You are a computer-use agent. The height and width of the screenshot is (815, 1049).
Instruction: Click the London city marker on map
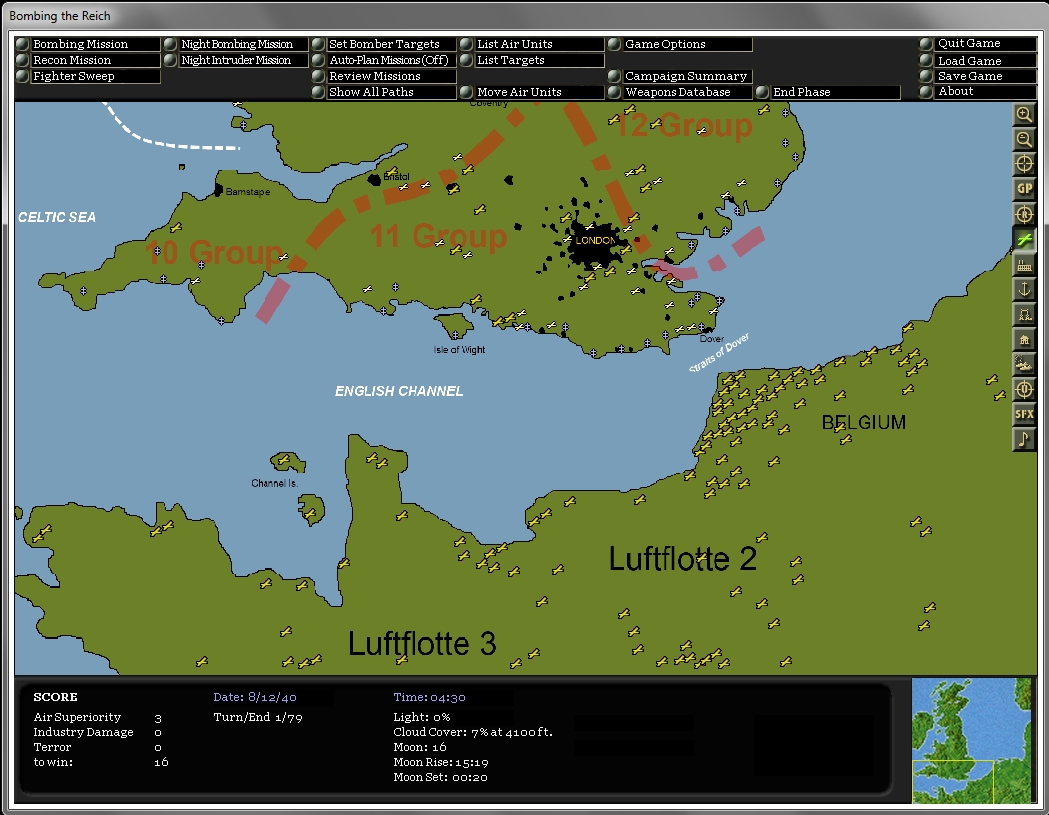pyautogui.click(x=595, y=240)
